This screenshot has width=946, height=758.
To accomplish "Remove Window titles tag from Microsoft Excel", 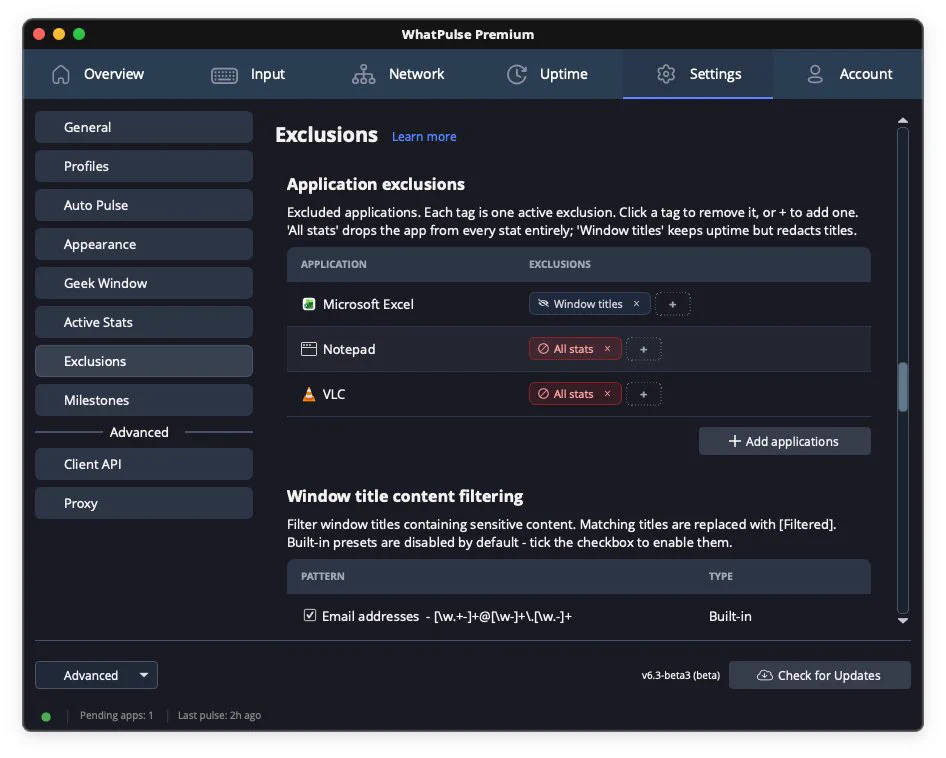I will (636, 304).
